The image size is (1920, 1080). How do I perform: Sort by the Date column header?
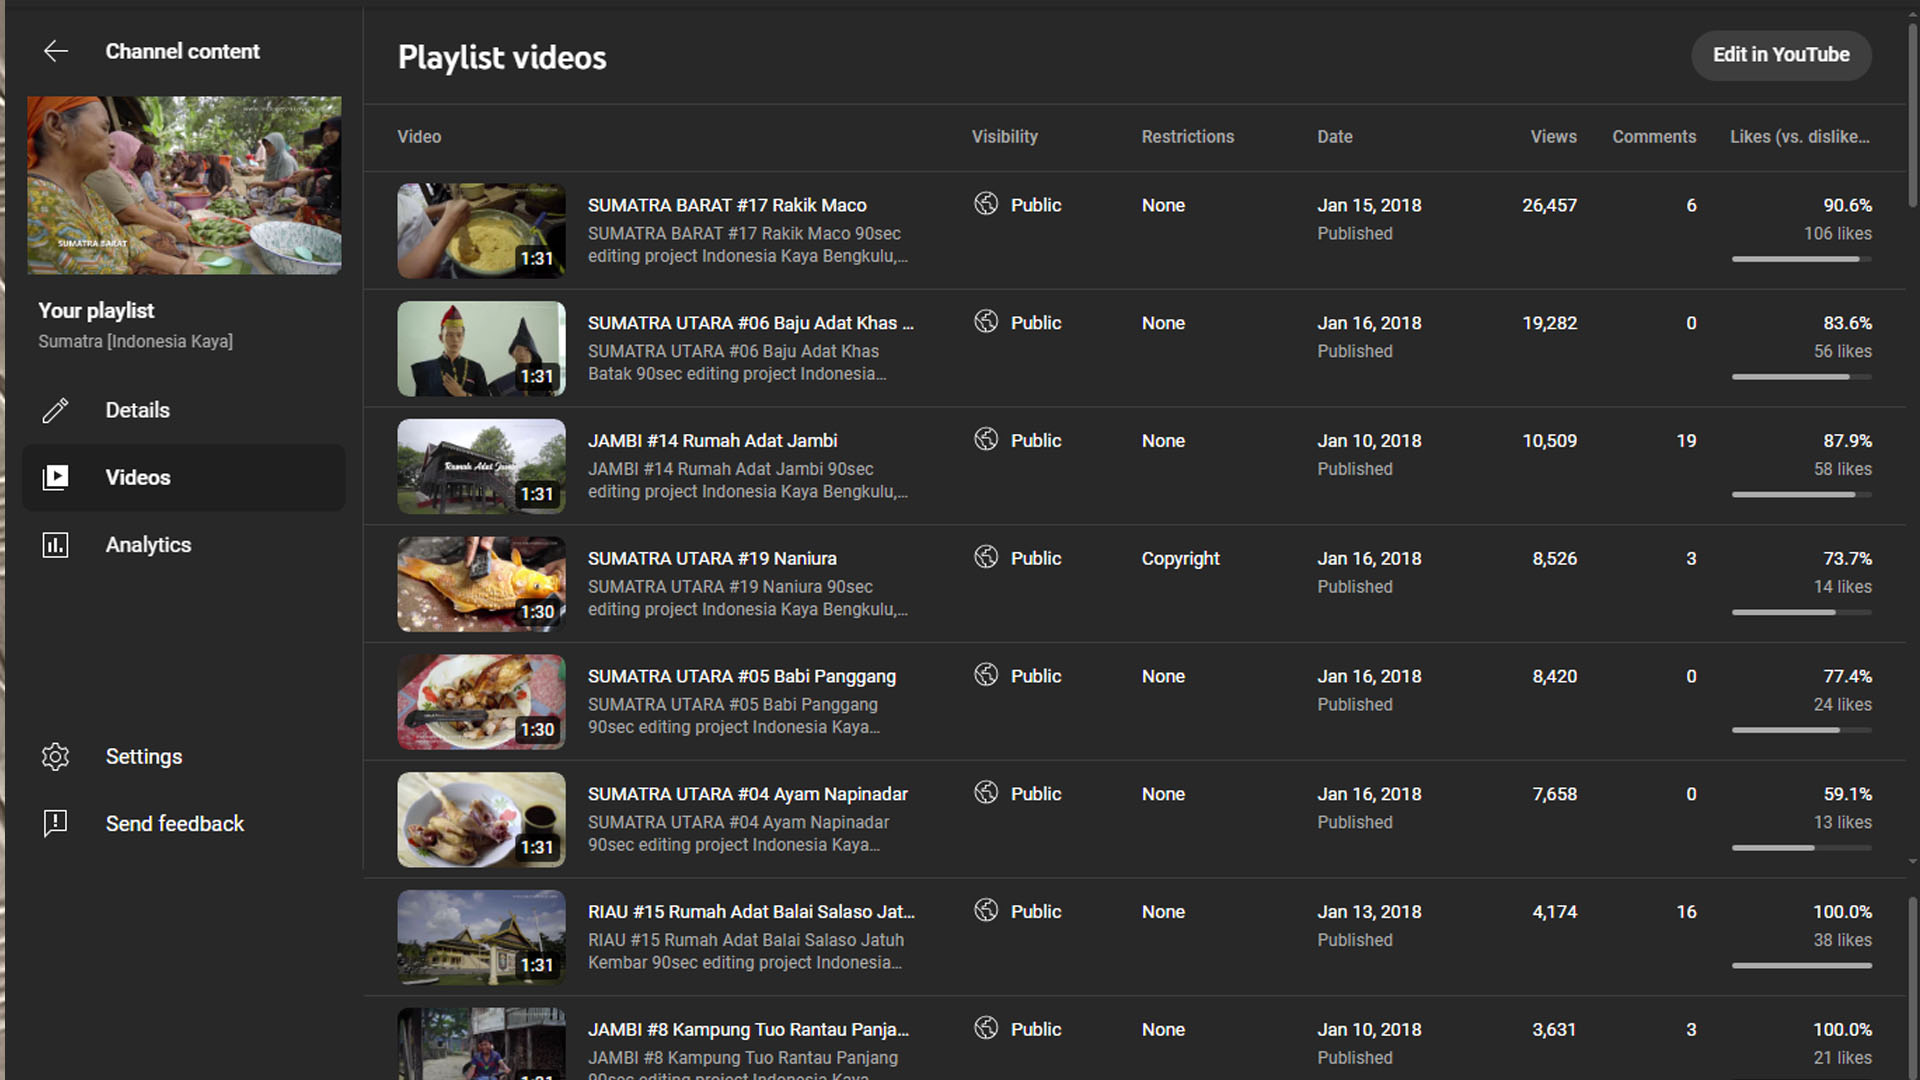[1334, 137]
